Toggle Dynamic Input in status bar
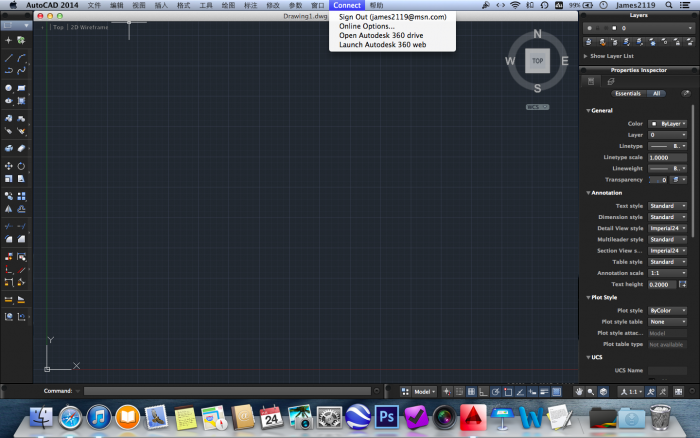The width and height of the screenshot is (700, 438). tap(532, 392)
